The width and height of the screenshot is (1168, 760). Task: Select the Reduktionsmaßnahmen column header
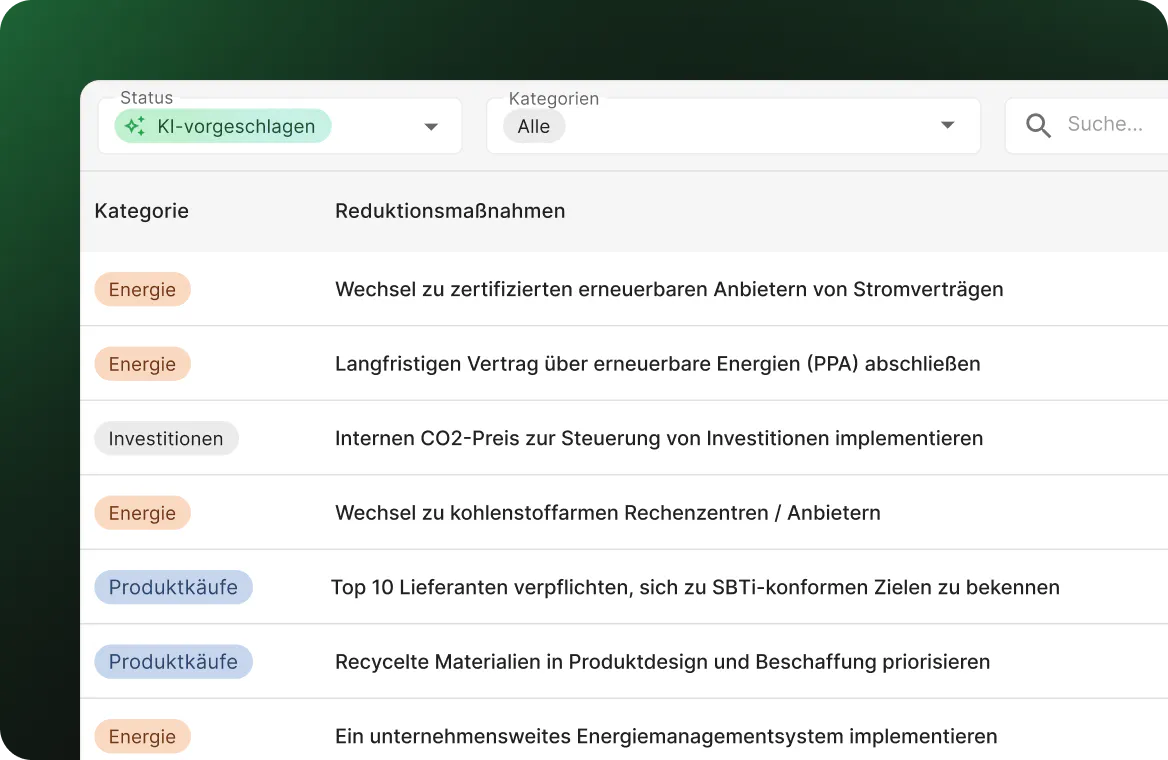coord(450,211)
